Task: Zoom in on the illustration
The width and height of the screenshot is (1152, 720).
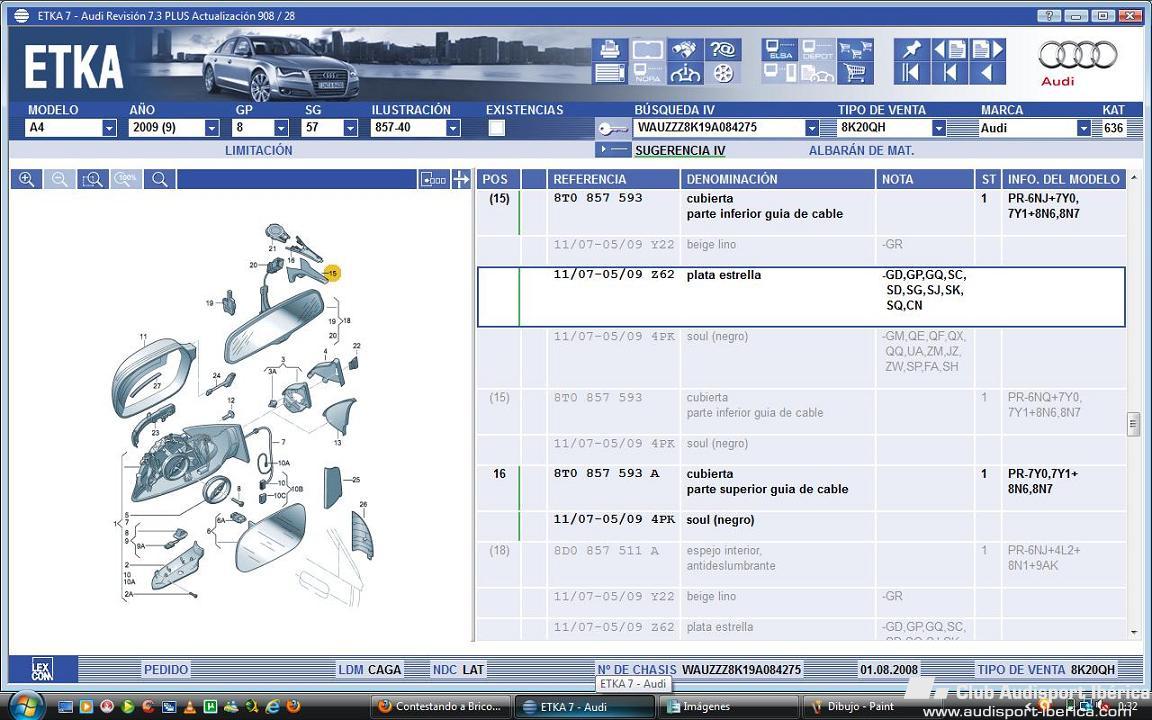Action: click(26, 179)
